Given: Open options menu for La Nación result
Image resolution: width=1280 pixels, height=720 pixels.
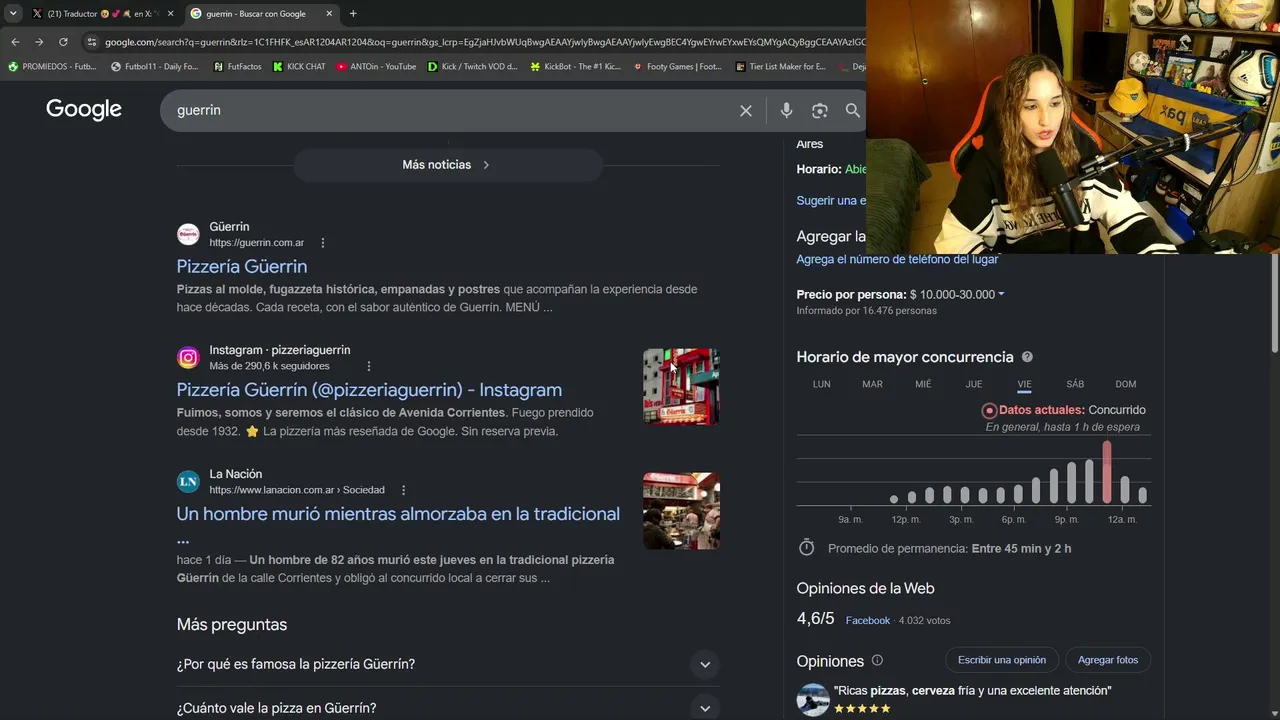Looking at the screenshot, I should tap(403, 490).
